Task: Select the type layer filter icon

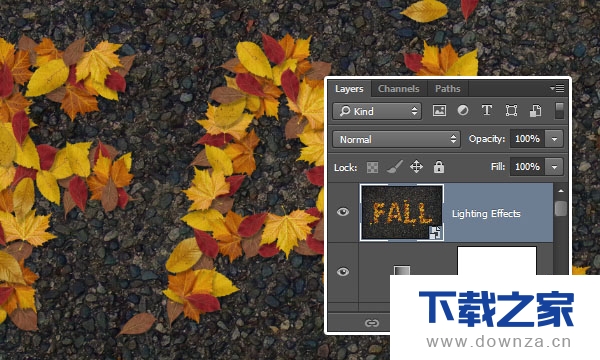Action: (487, 111)
